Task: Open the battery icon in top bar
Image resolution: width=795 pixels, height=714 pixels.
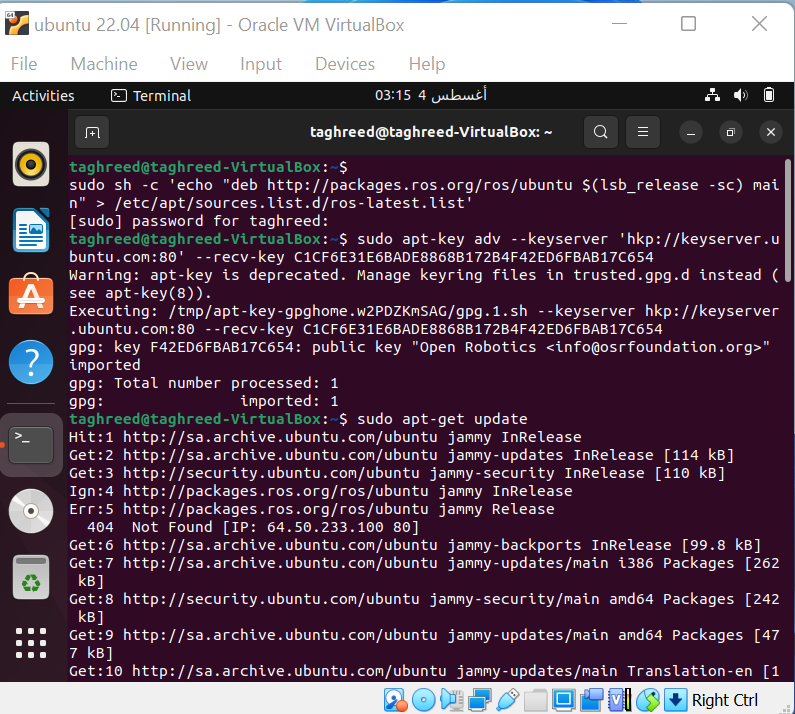Action: click(769, 95)
